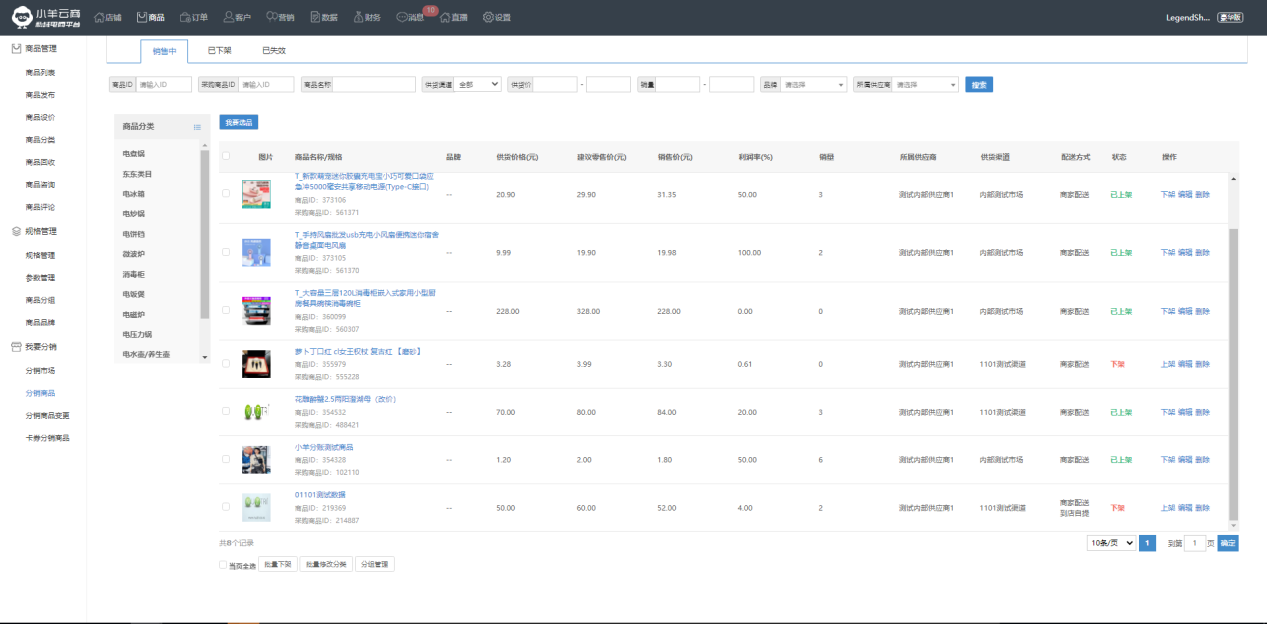Viewport: 1267px width, 624px height.
Task: Click the 商品名称 text input field
Action: (x=374, y=85)
